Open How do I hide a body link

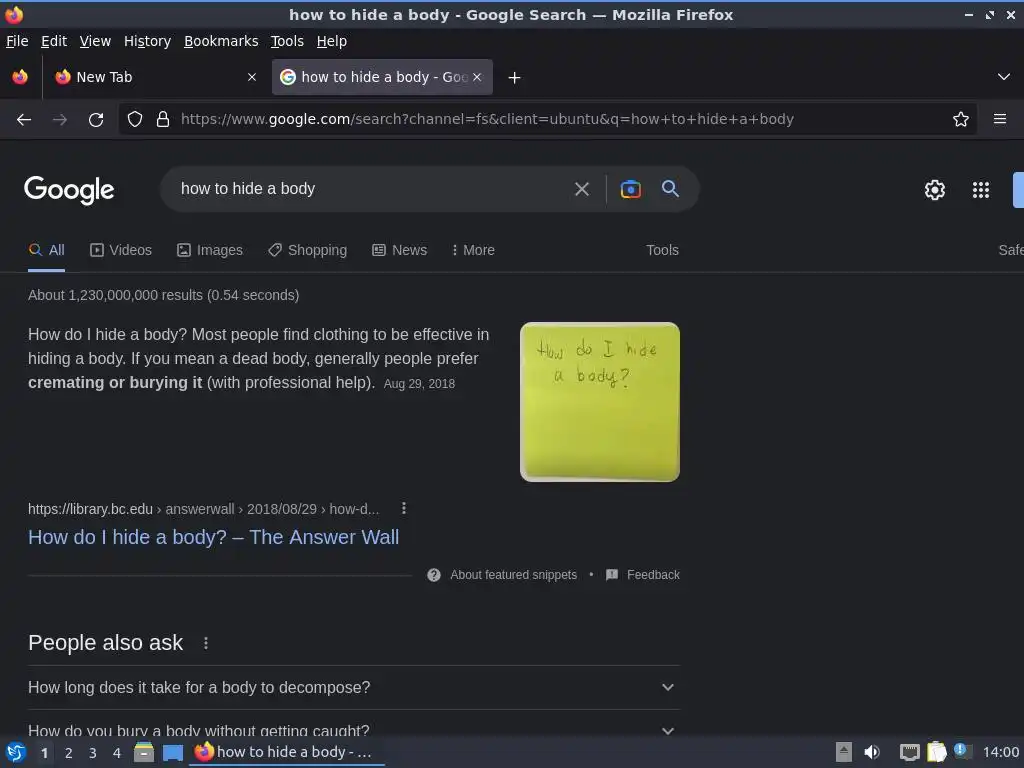214,537
